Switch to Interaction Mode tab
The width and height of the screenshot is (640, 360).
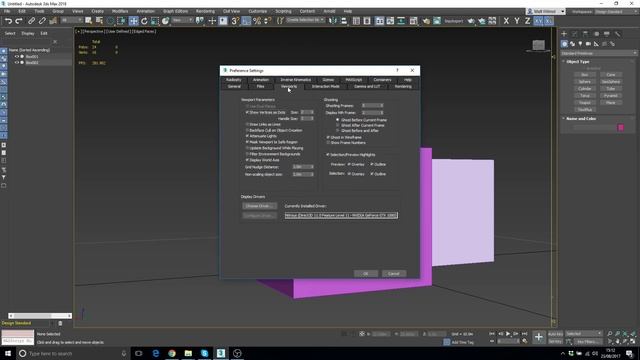[x=325, y=87]
